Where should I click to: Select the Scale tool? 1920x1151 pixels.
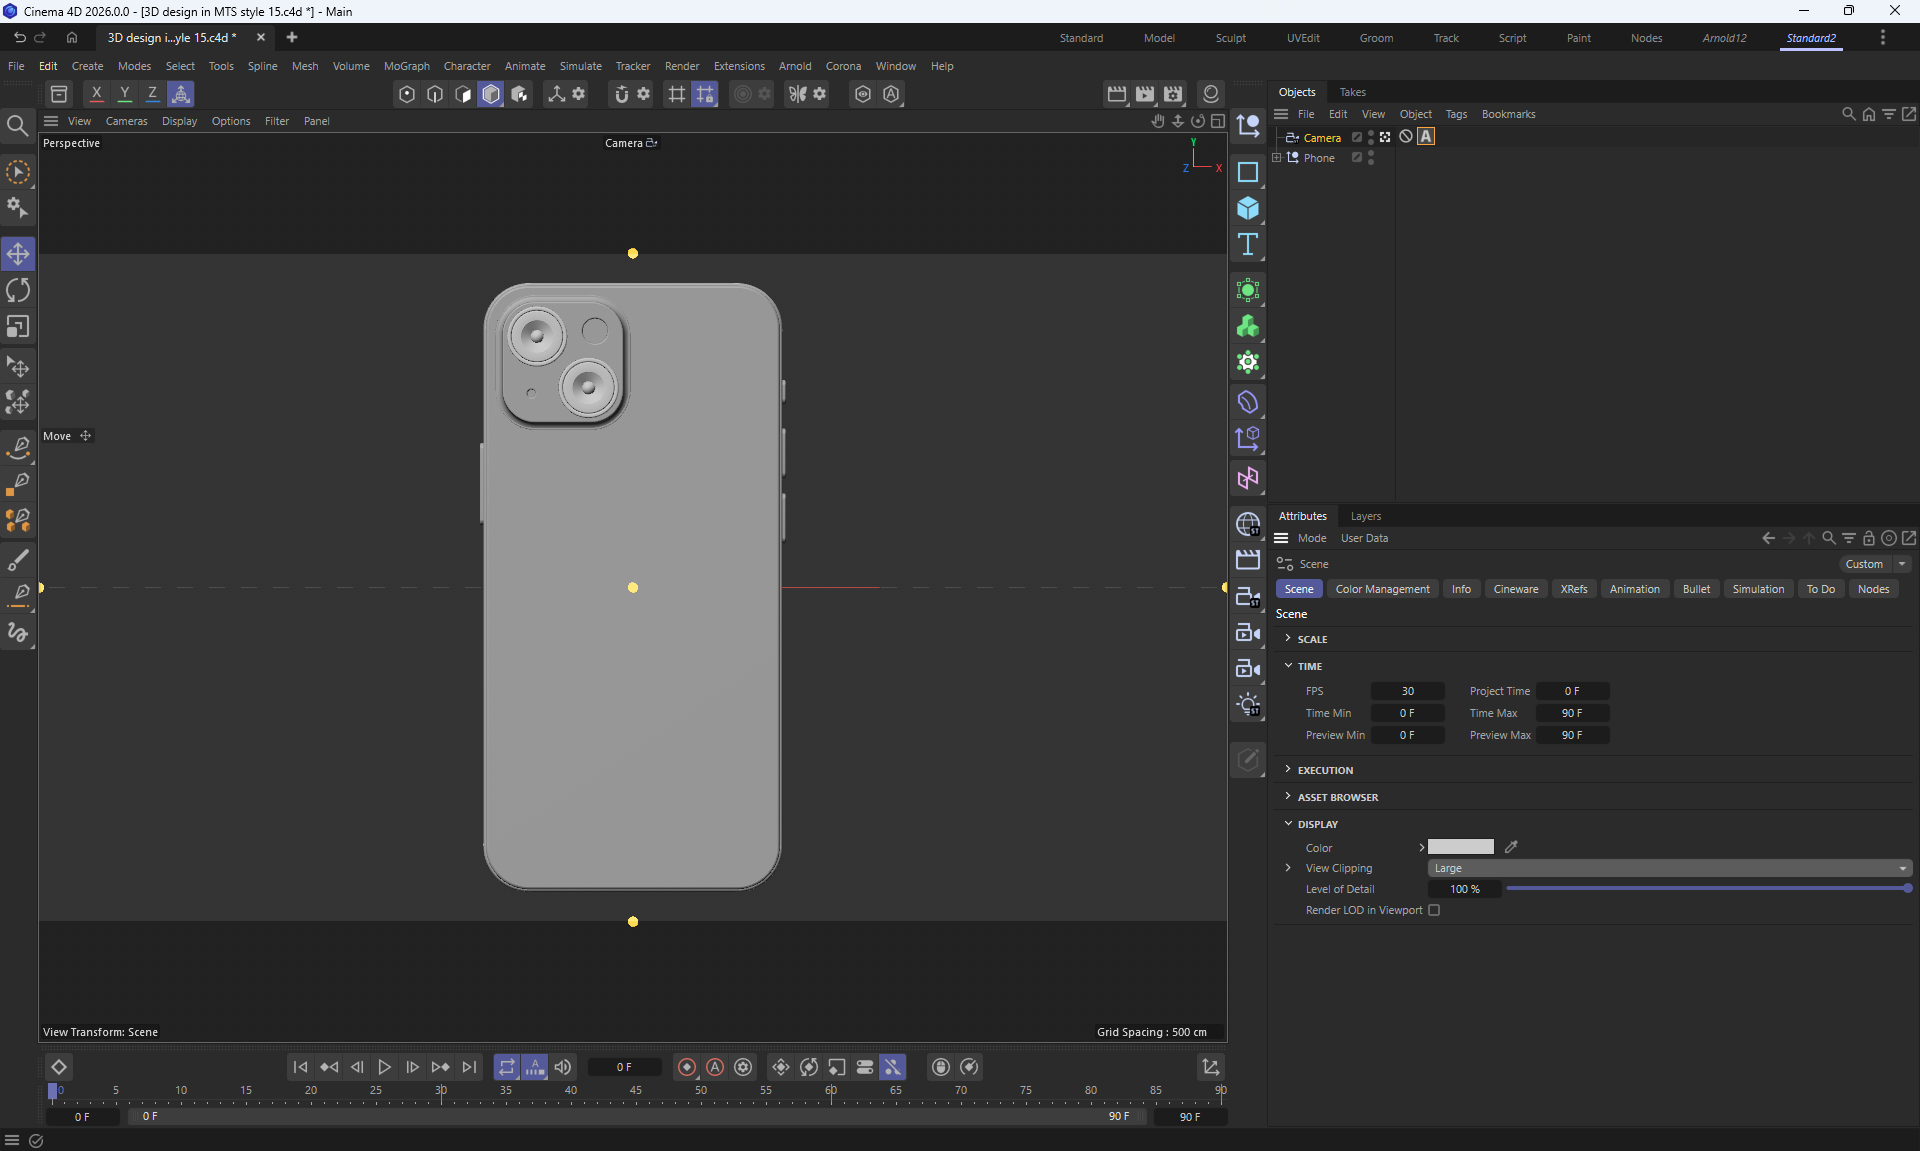[18, 327]
